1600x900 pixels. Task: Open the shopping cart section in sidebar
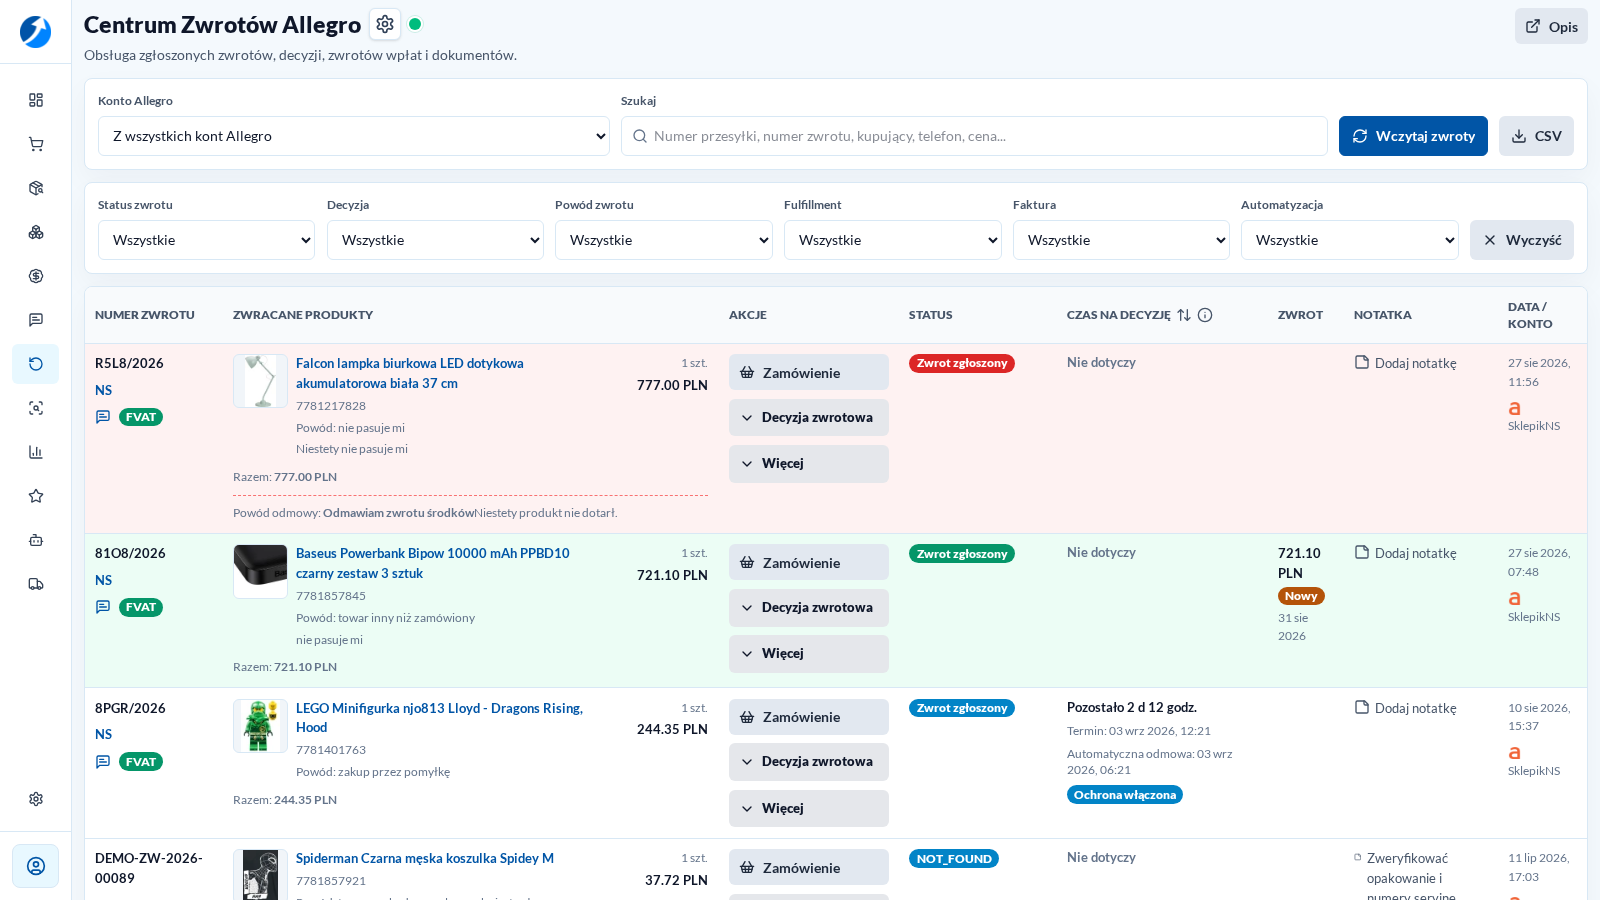point(36,144)
